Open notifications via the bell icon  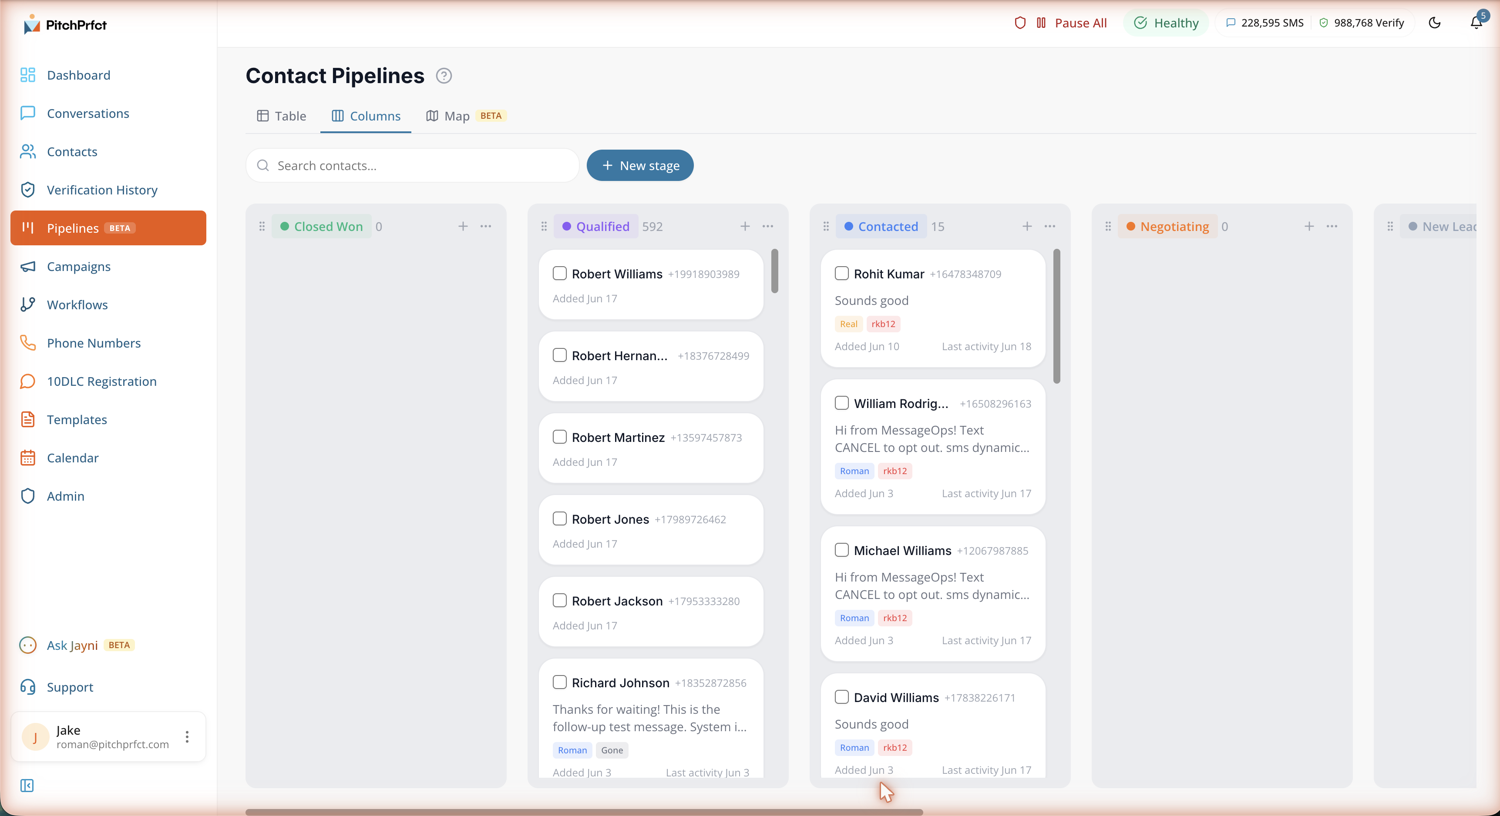[x=1477, y=22]
